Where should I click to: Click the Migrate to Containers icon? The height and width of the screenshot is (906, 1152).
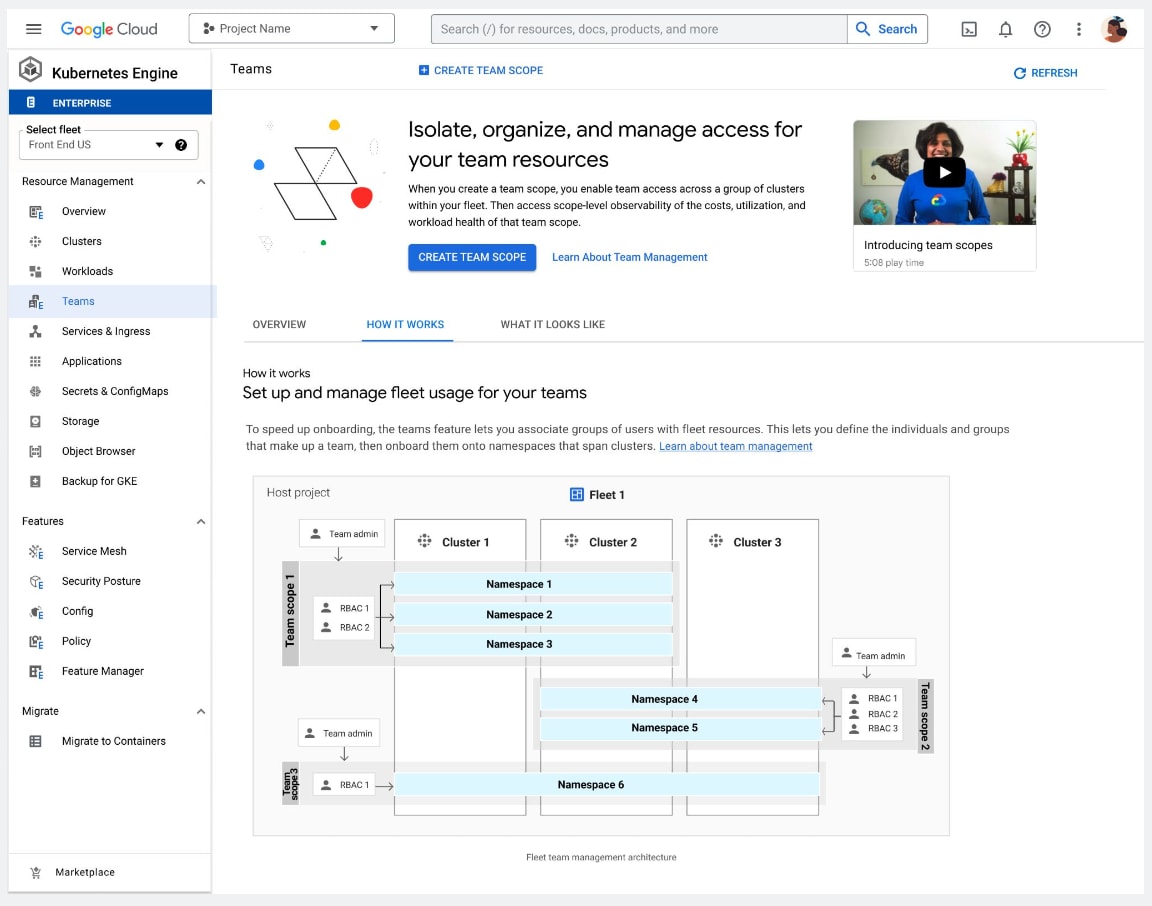click(x=35, y=741)
